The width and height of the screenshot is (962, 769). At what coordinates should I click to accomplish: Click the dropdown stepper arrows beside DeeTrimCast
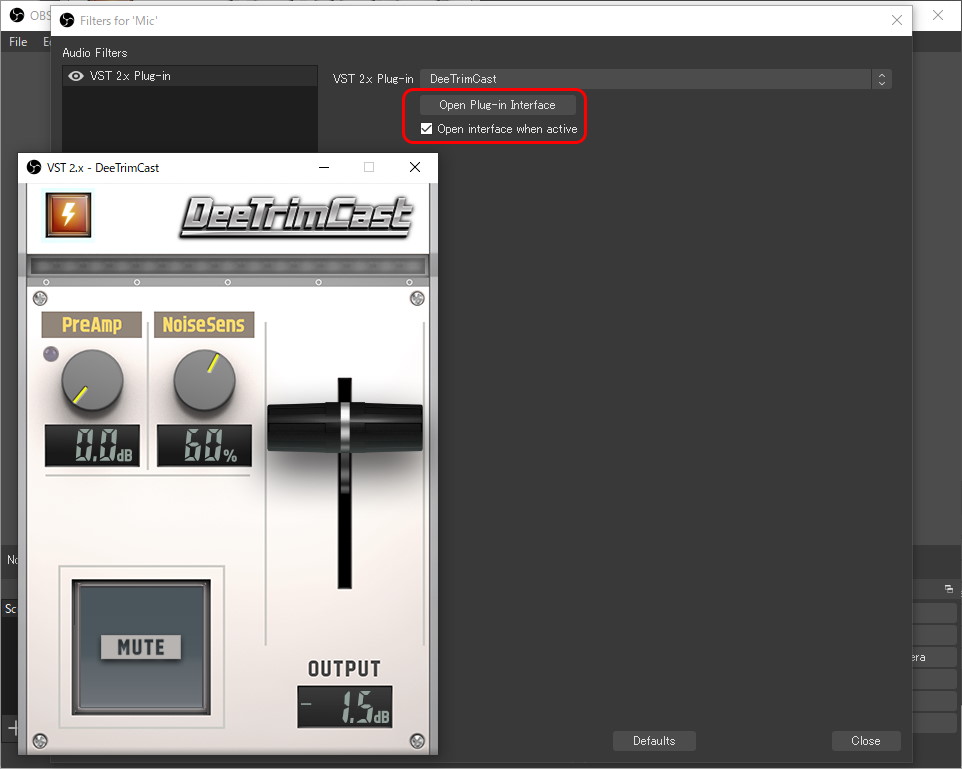tap(882, 79)
